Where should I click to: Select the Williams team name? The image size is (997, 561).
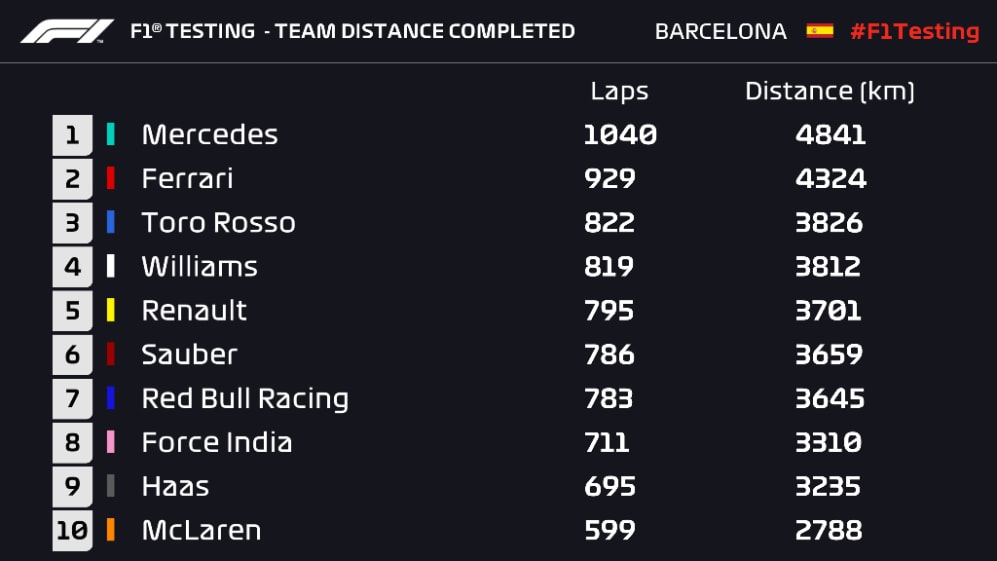tap(199, 266)
